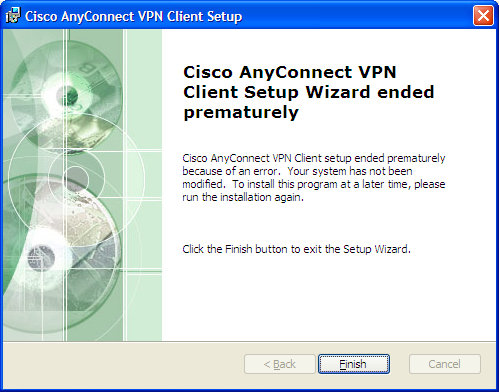This screenshot has width=499, height=392.
Task: Click the 'Click the Finish button to exit' instruction
Action: click(296, 249)
